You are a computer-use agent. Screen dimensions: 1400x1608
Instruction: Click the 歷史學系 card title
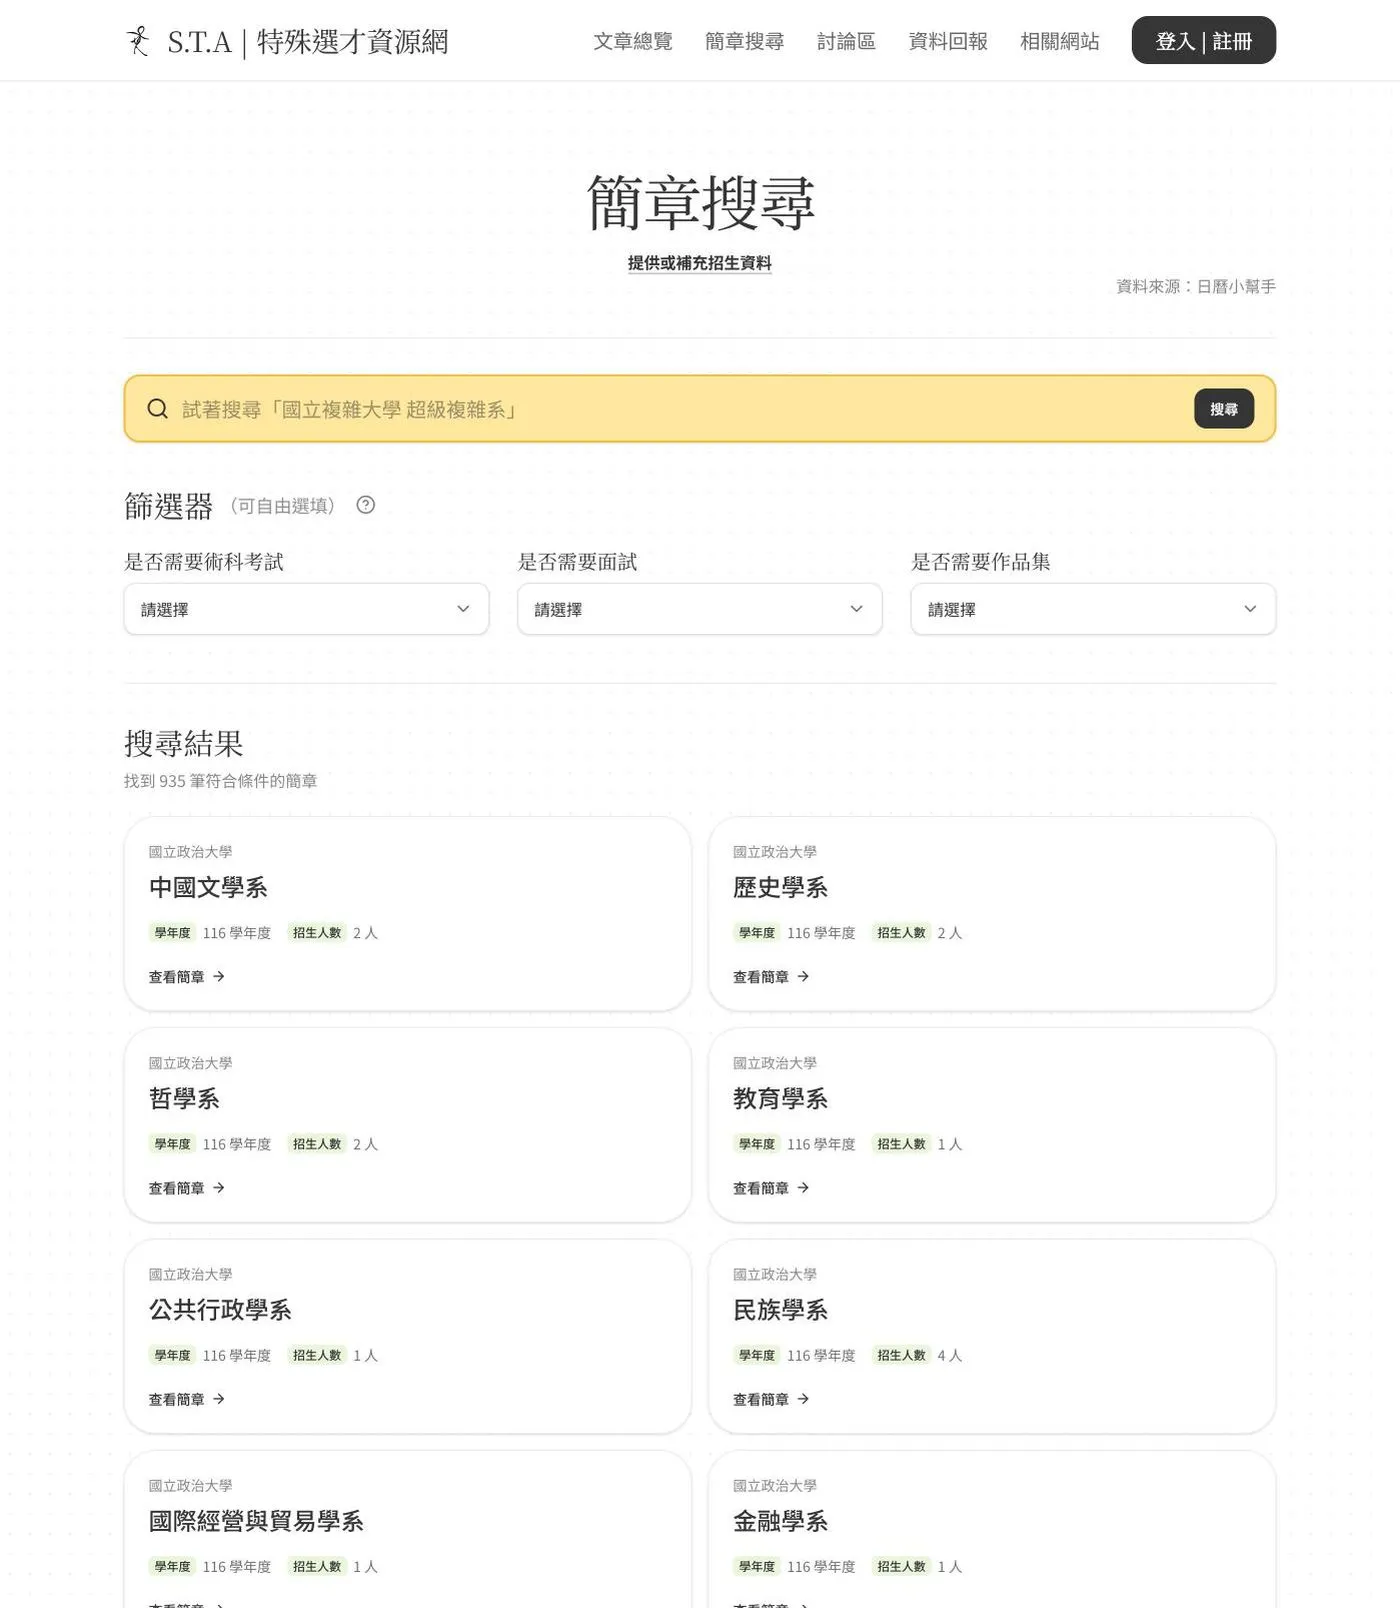(x=780, y=887)
